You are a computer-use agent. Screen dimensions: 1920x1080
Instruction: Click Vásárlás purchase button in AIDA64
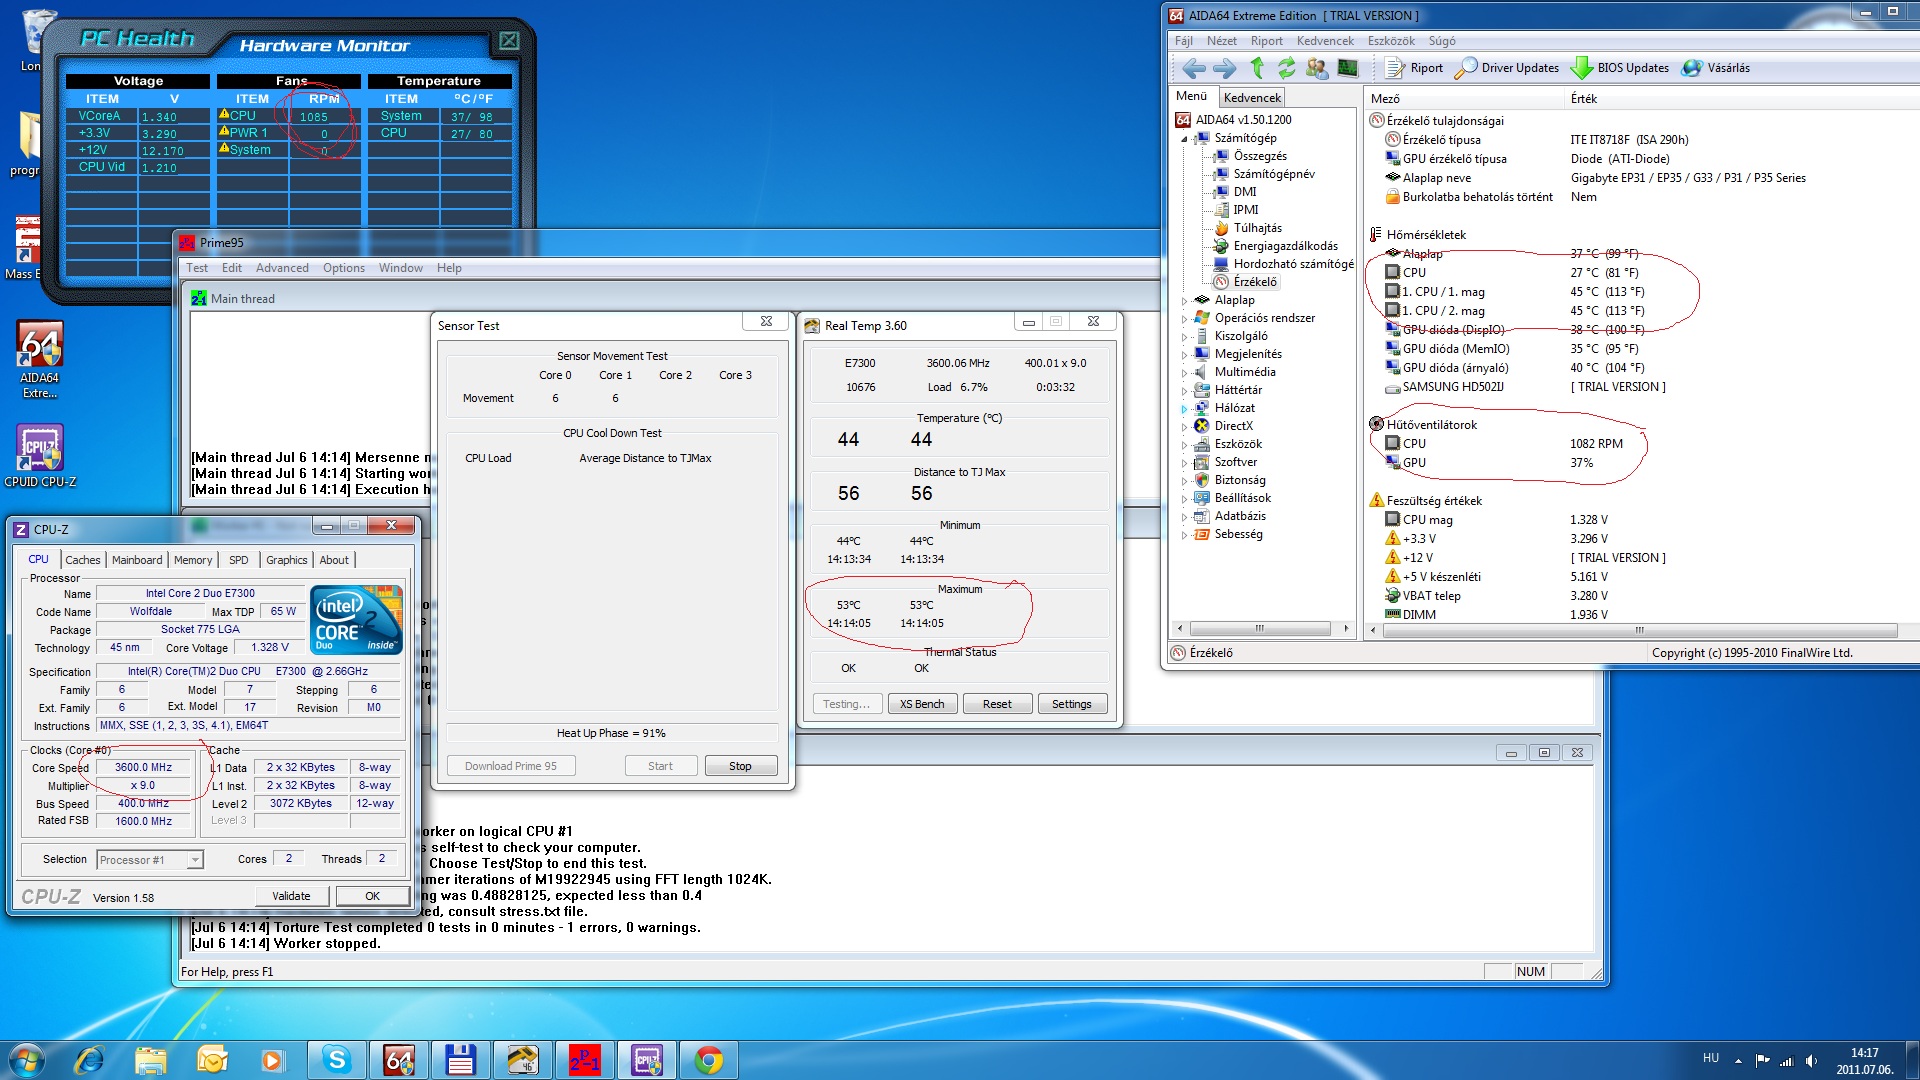click(x=1716, y=68)
